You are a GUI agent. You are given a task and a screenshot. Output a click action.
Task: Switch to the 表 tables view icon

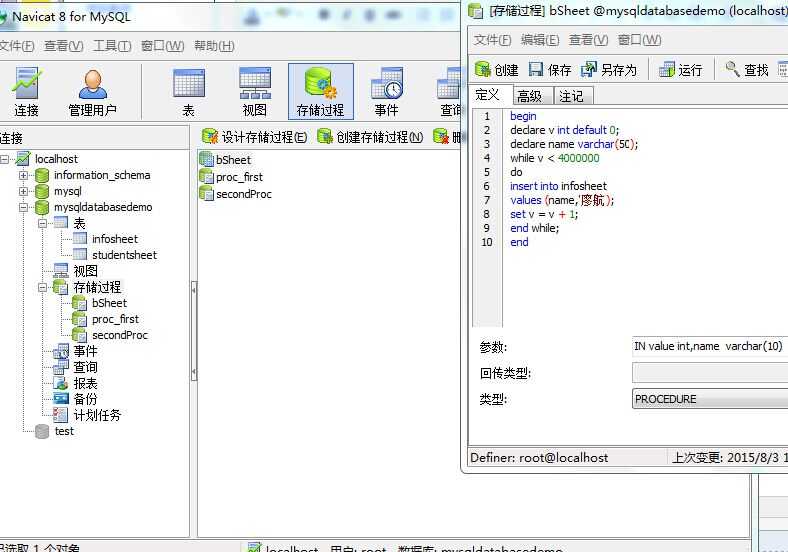(x=188, y=92)
